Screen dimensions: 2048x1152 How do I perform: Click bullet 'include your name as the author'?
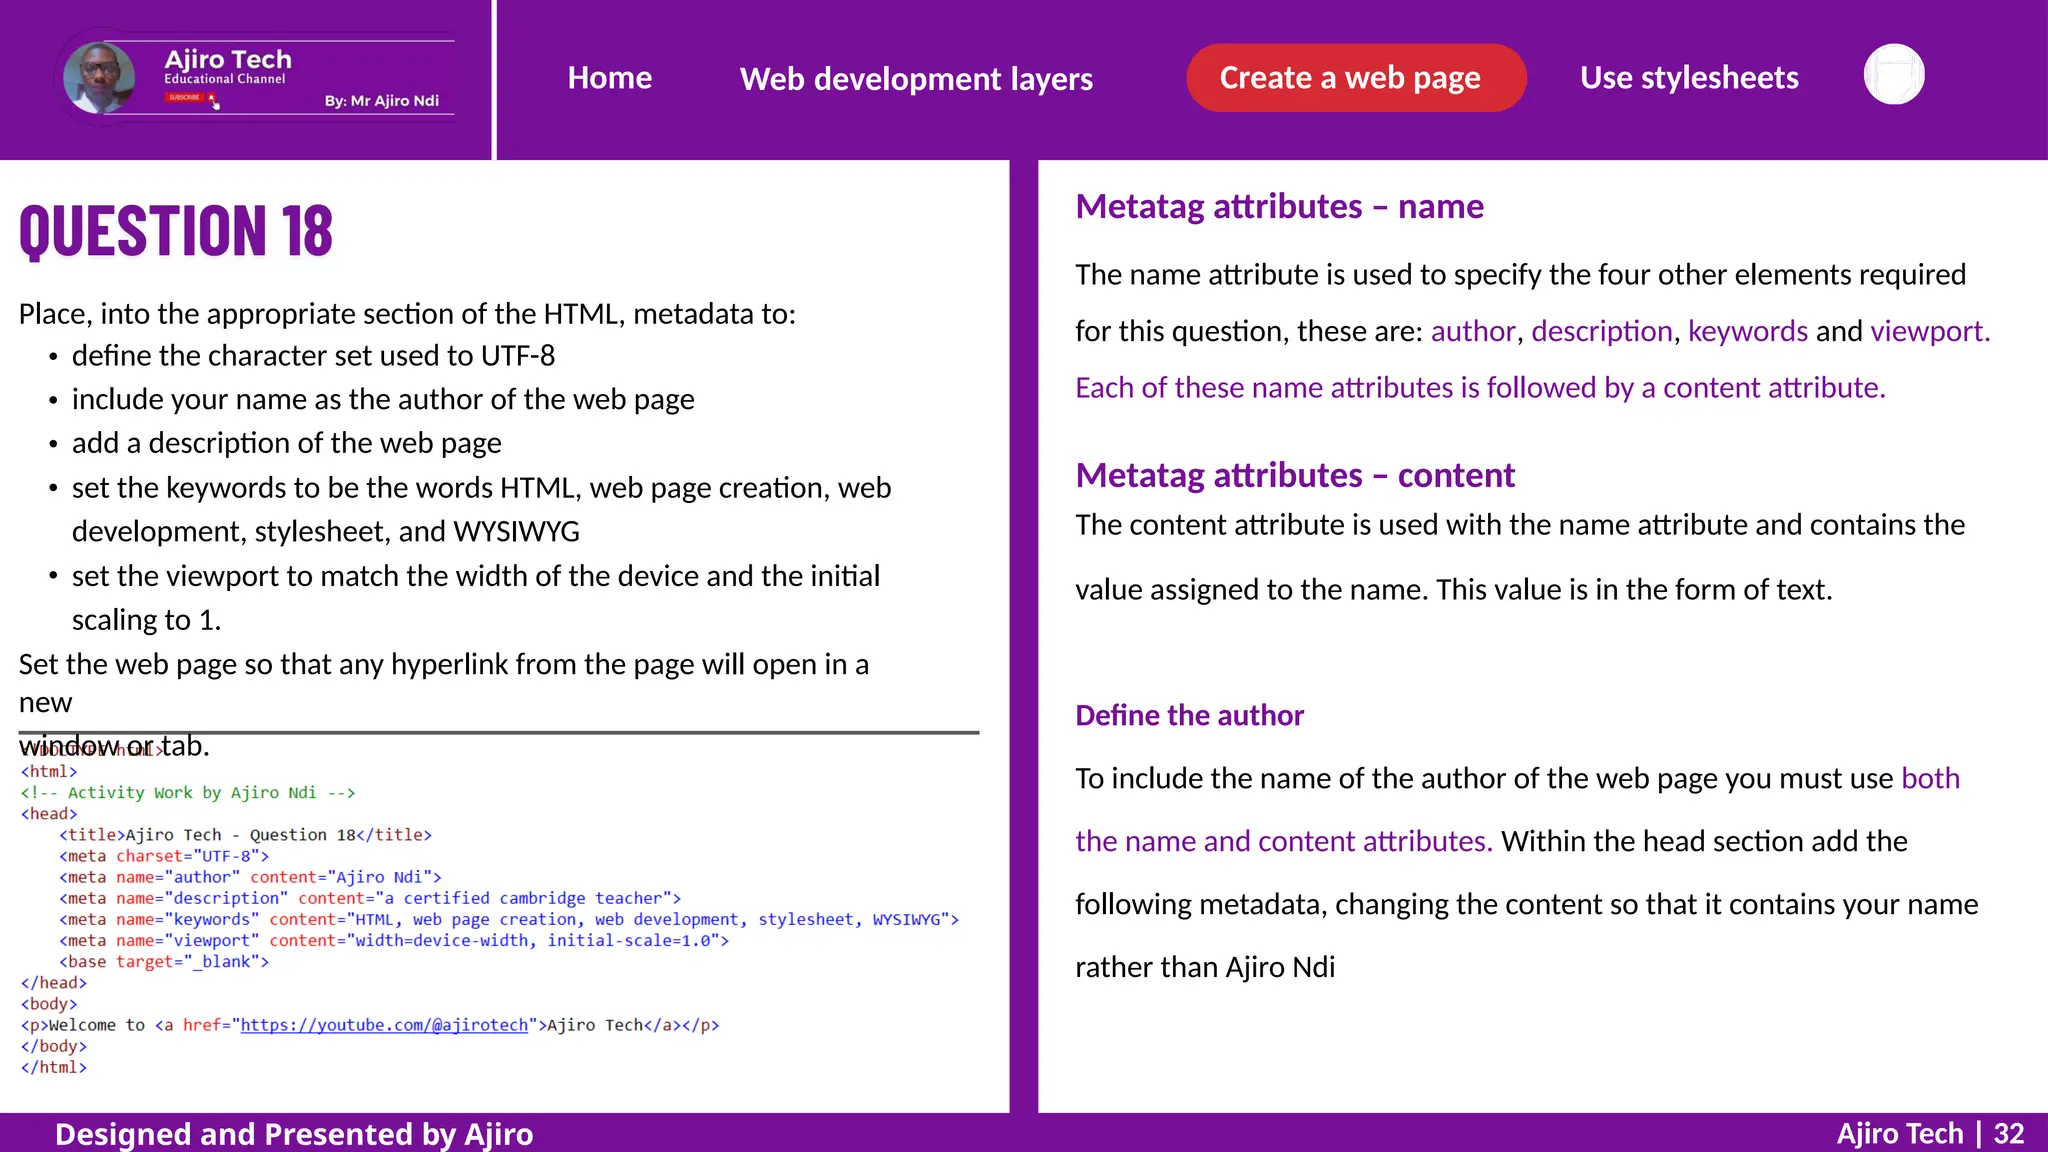383,399
